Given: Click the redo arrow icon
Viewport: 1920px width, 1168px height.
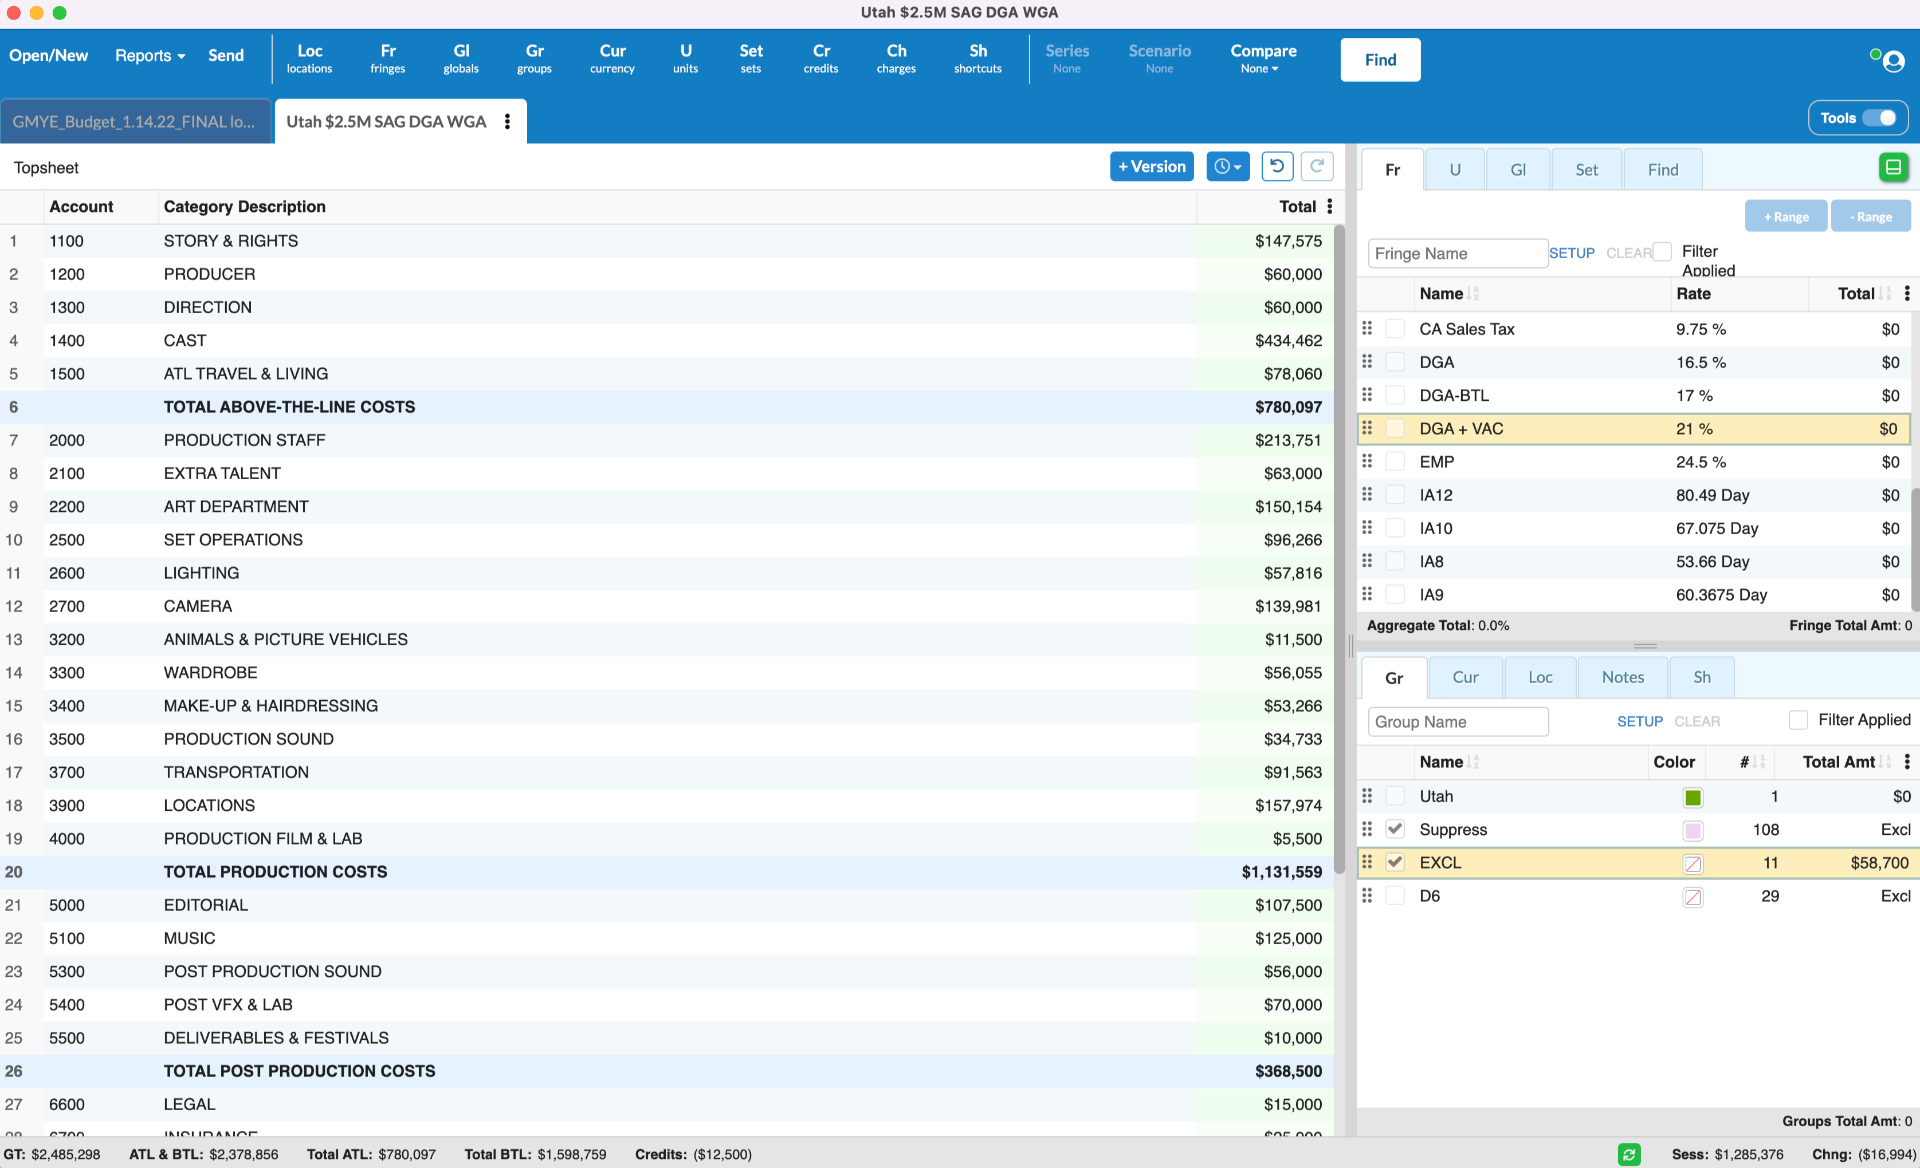Looking at the screenshot, I should click(x=1317, y=167).
